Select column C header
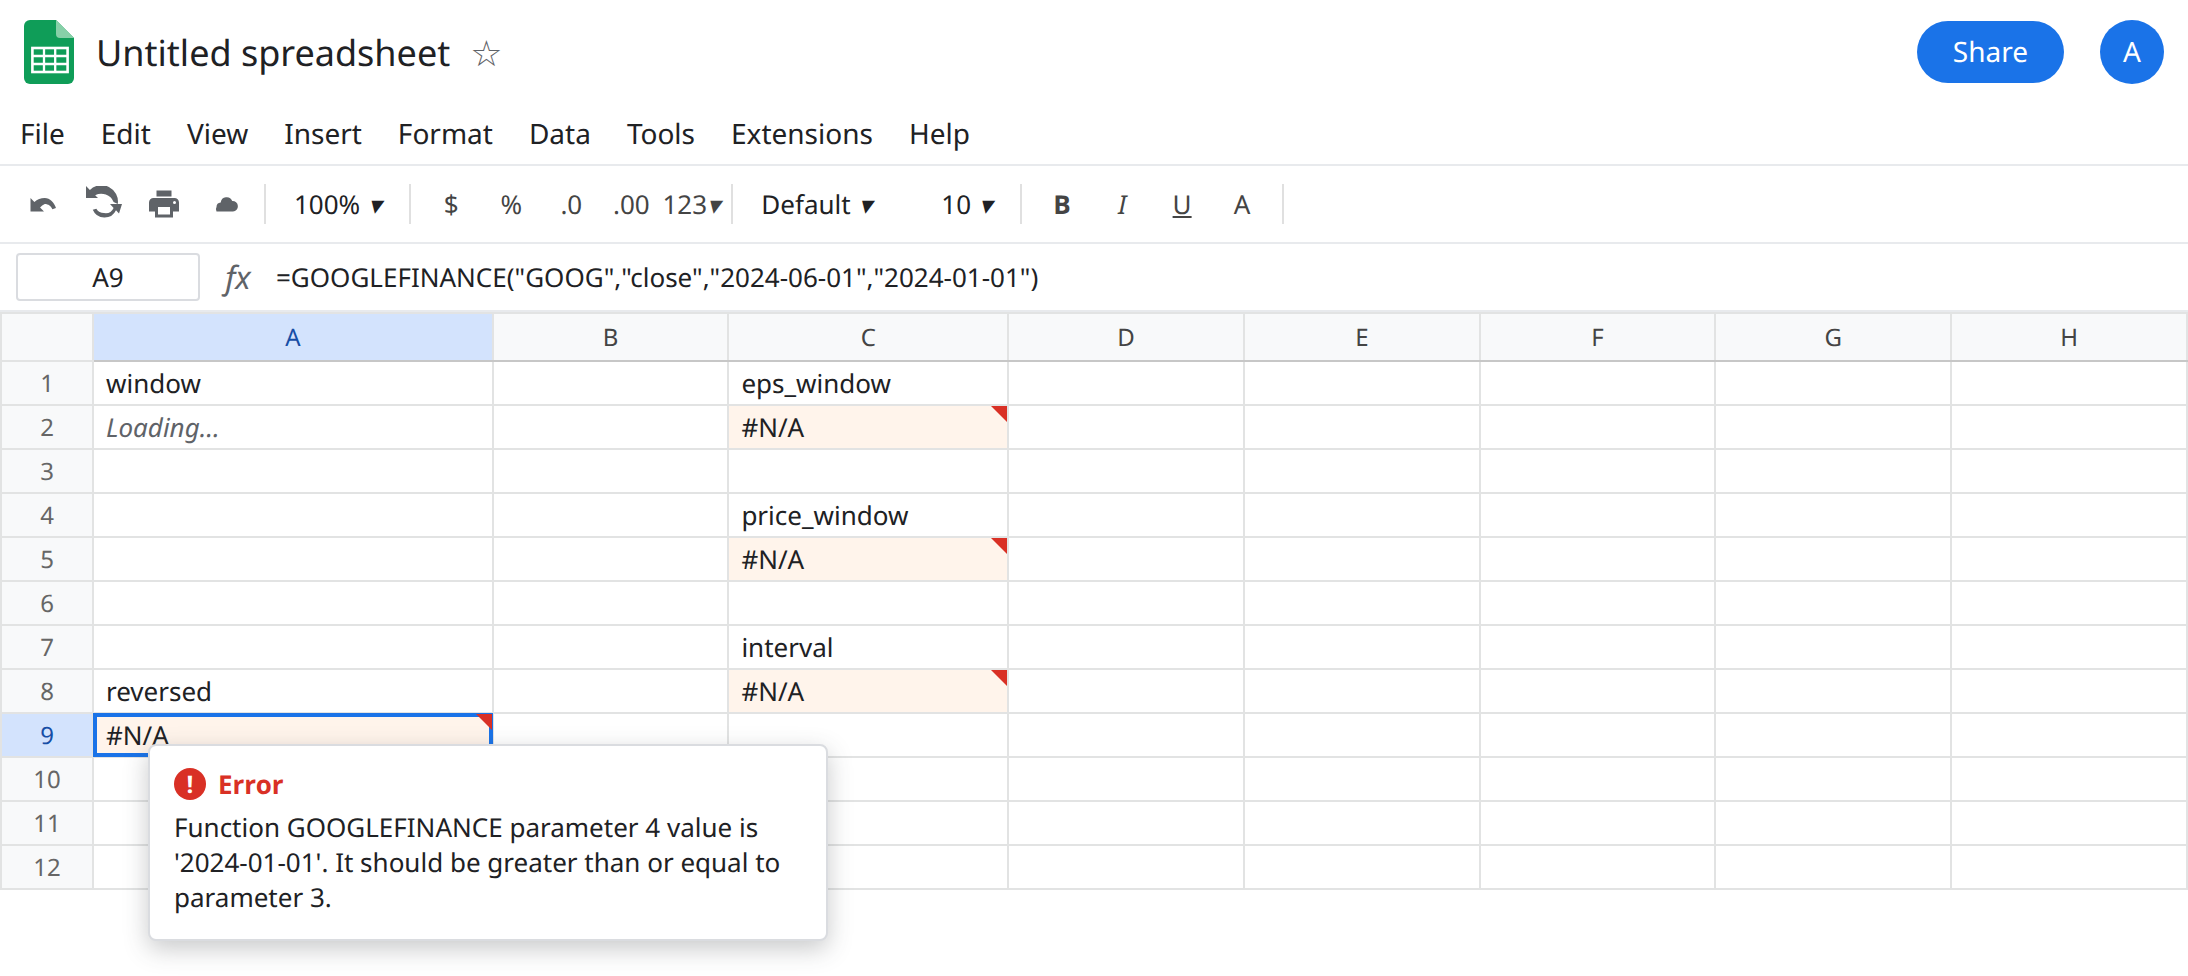Screen dimensions: 2188x976 tap(868, 338)
